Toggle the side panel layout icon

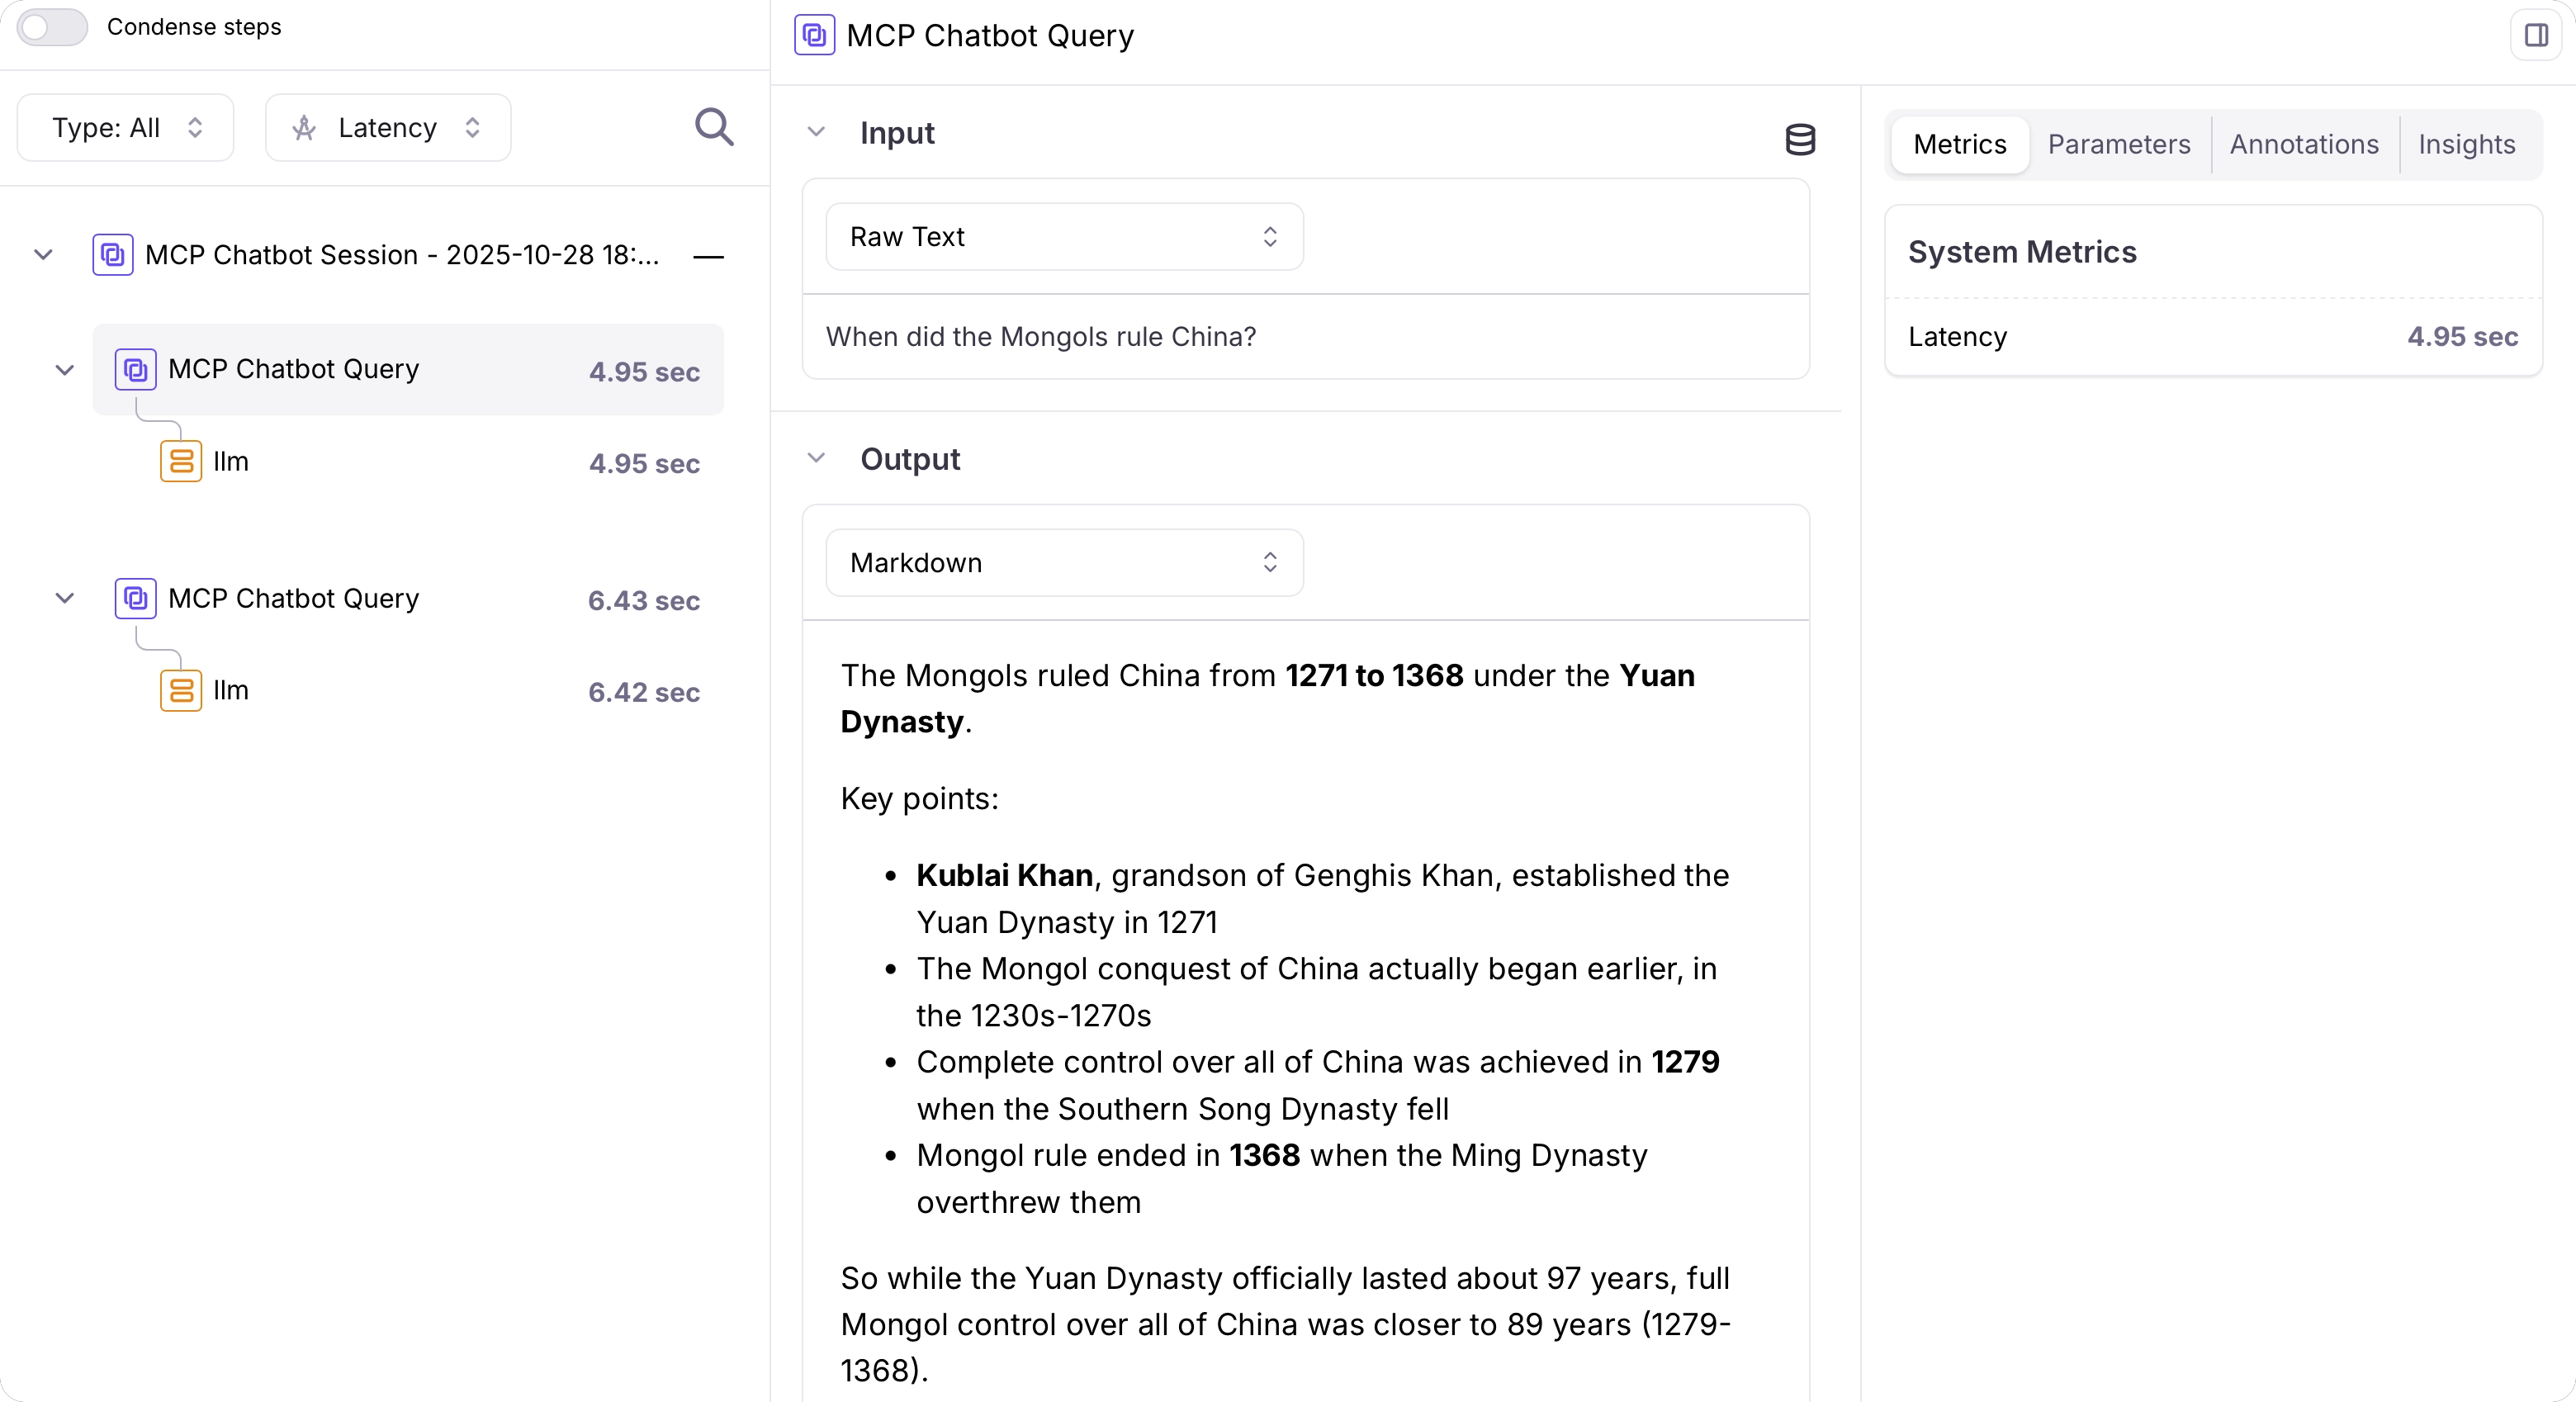pyautogui.click(x=2536, y=35)
